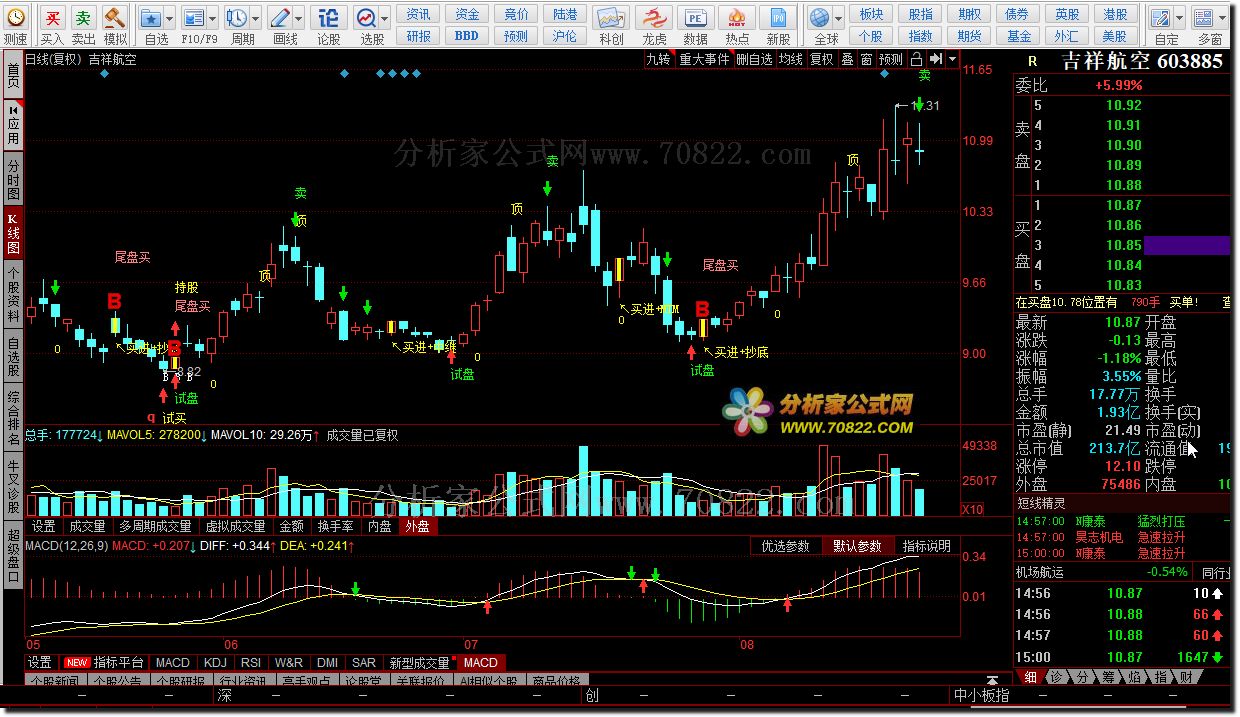Click the 卖出 sell icon
This screenshot has height=717, width=1240.
click(84, 18)
